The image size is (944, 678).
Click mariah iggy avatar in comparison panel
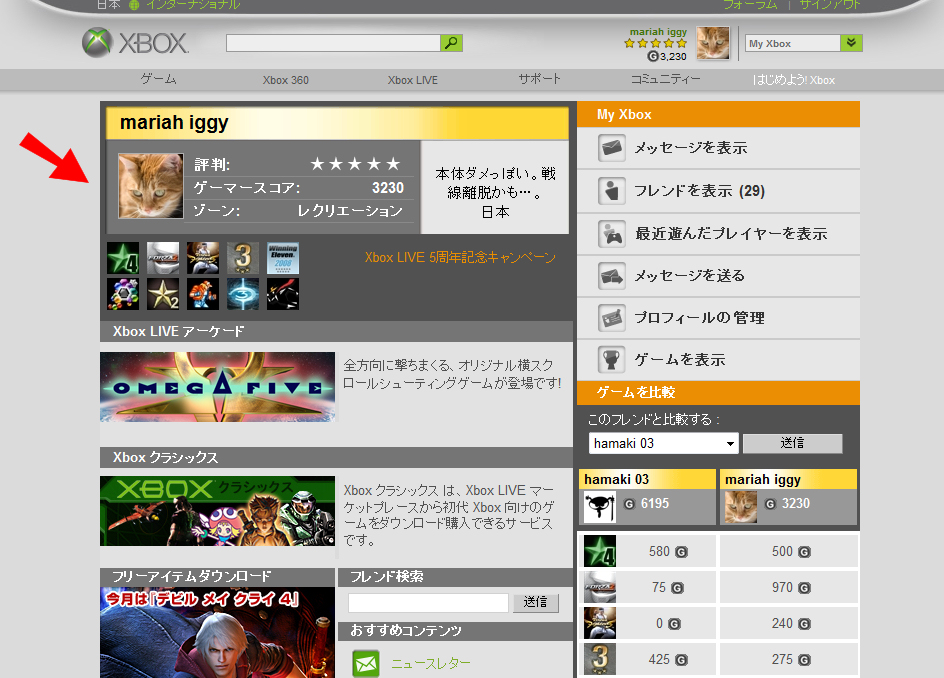741,507
